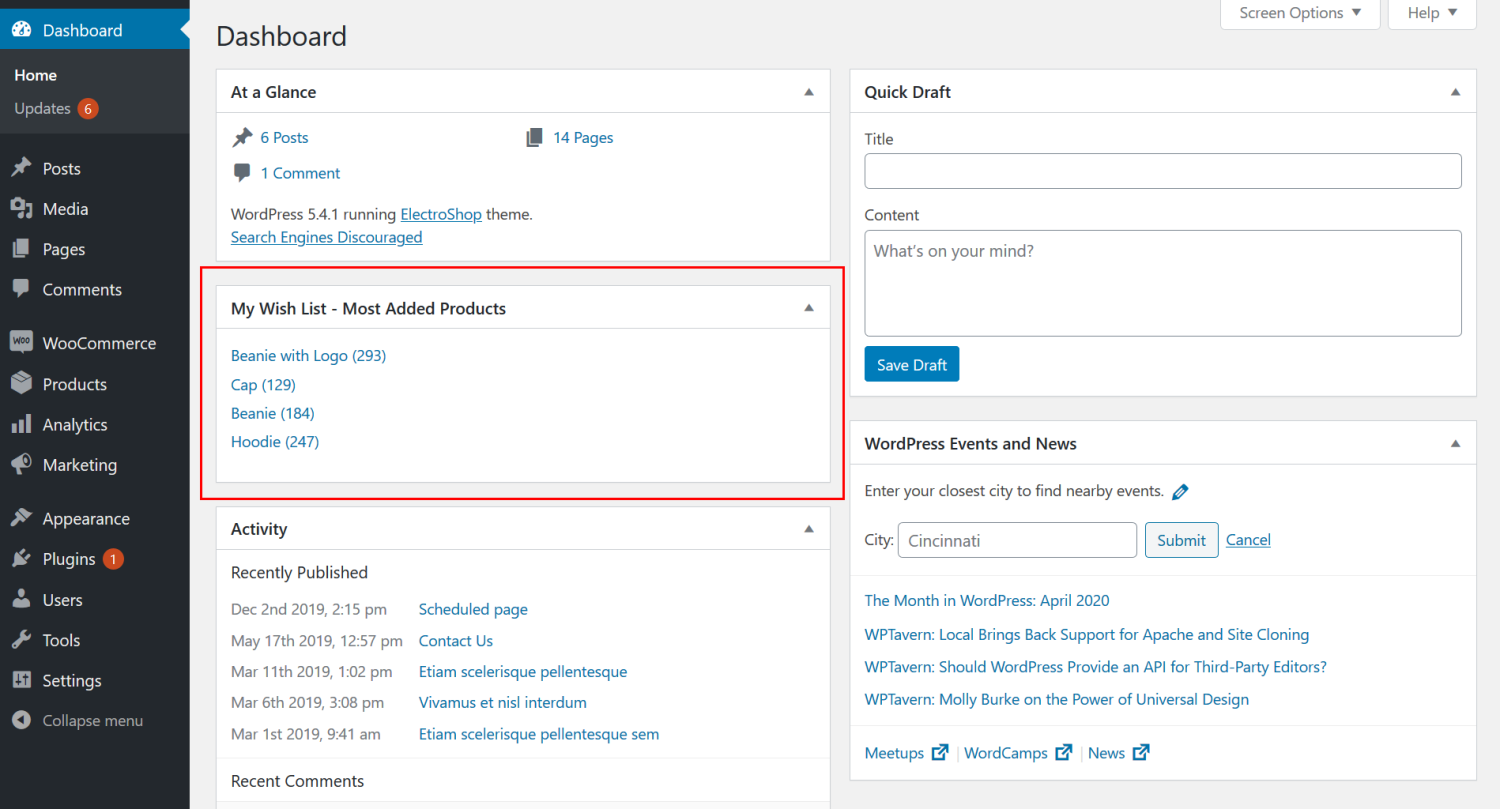Select the Plugins plug icon
Screen dimensions: 1500x809
pyautogui.click(x=23, y=558)
